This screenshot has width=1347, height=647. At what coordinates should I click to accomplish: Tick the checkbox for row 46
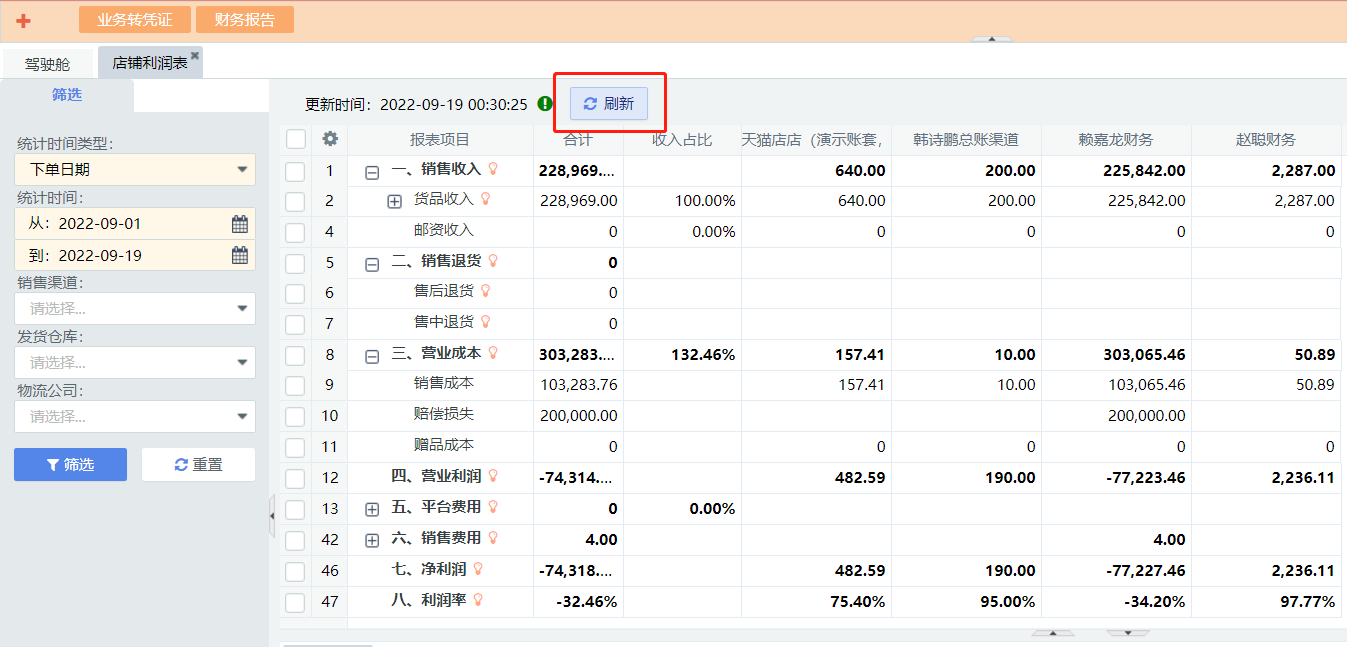(295, 571)
